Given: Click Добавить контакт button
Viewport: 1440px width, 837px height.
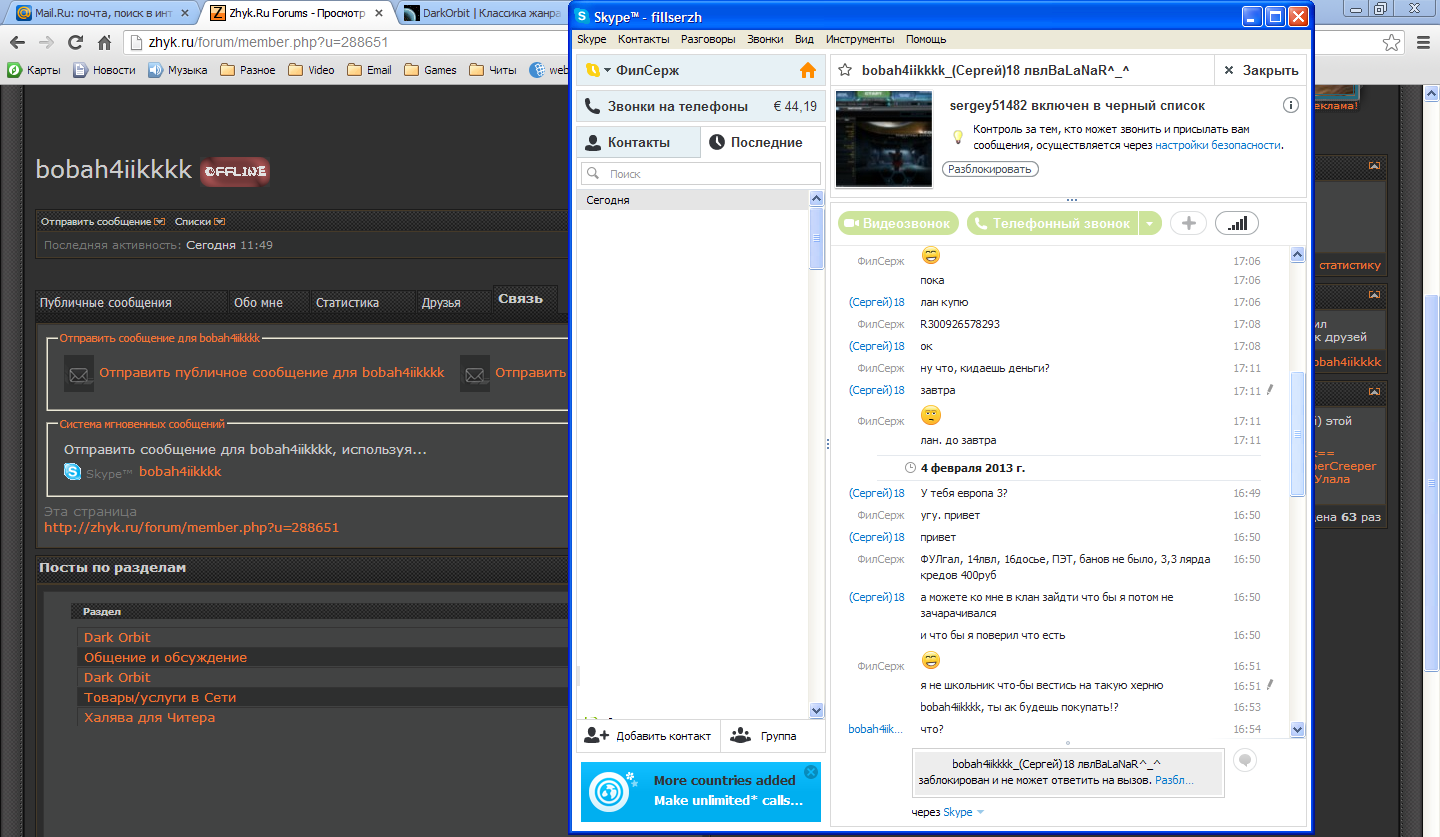Looking at the screenshot, I should pyautogui.click(x=648, y=736).
